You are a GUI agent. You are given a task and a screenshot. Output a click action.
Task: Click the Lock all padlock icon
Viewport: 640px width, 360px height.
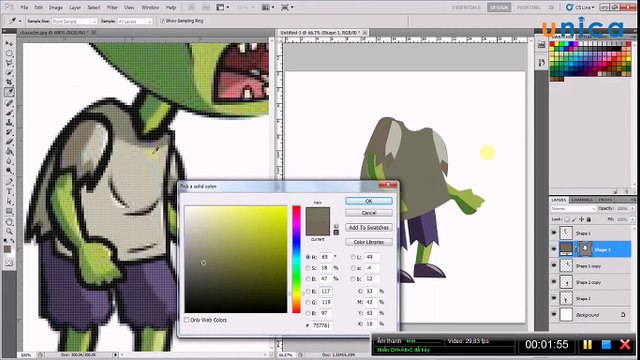pos(589,219)
